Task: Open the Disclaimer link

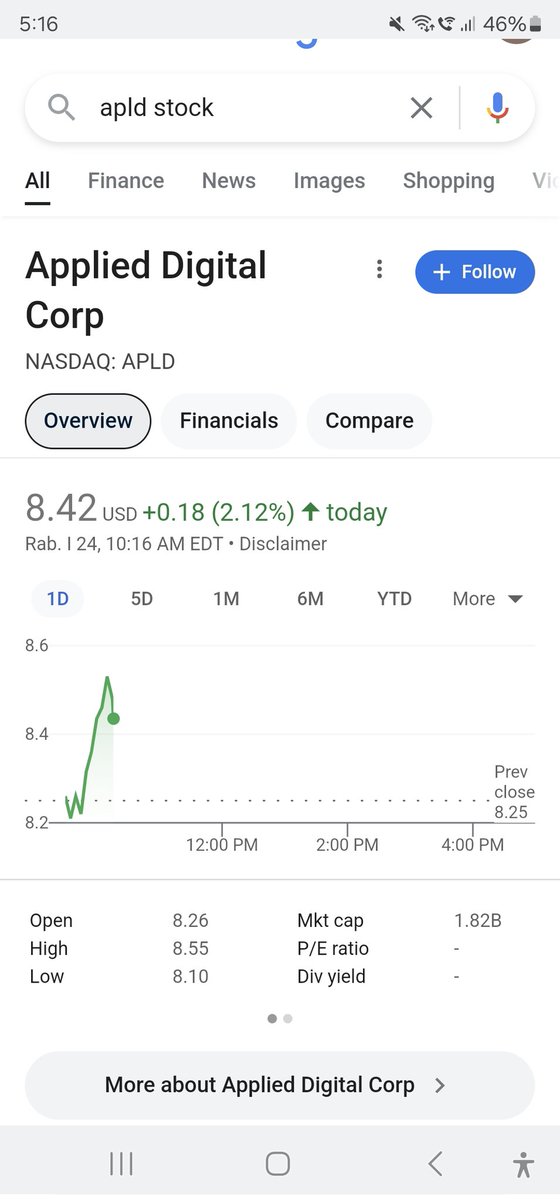Action: 283,544
